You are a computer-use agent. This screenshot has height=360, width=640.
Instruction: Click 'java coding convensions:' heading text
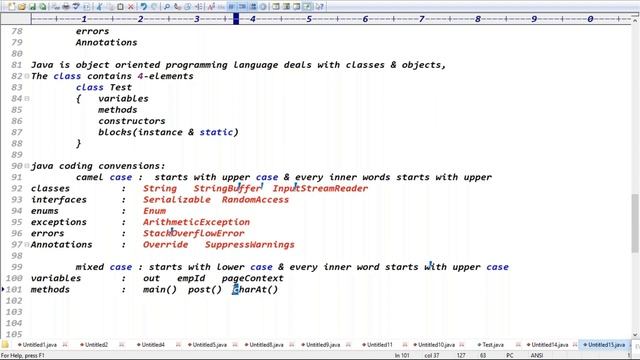point(98,166)
